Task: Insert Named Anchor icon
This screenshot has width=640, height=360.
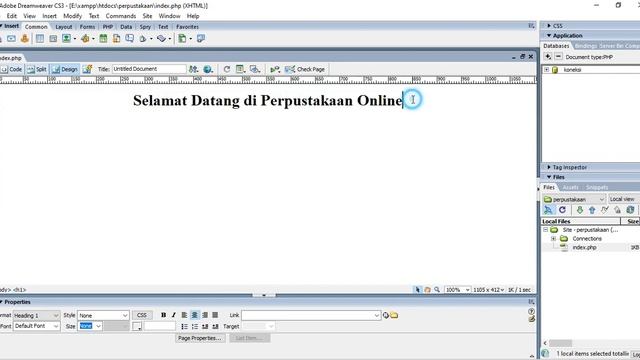Action: (24, 39)
